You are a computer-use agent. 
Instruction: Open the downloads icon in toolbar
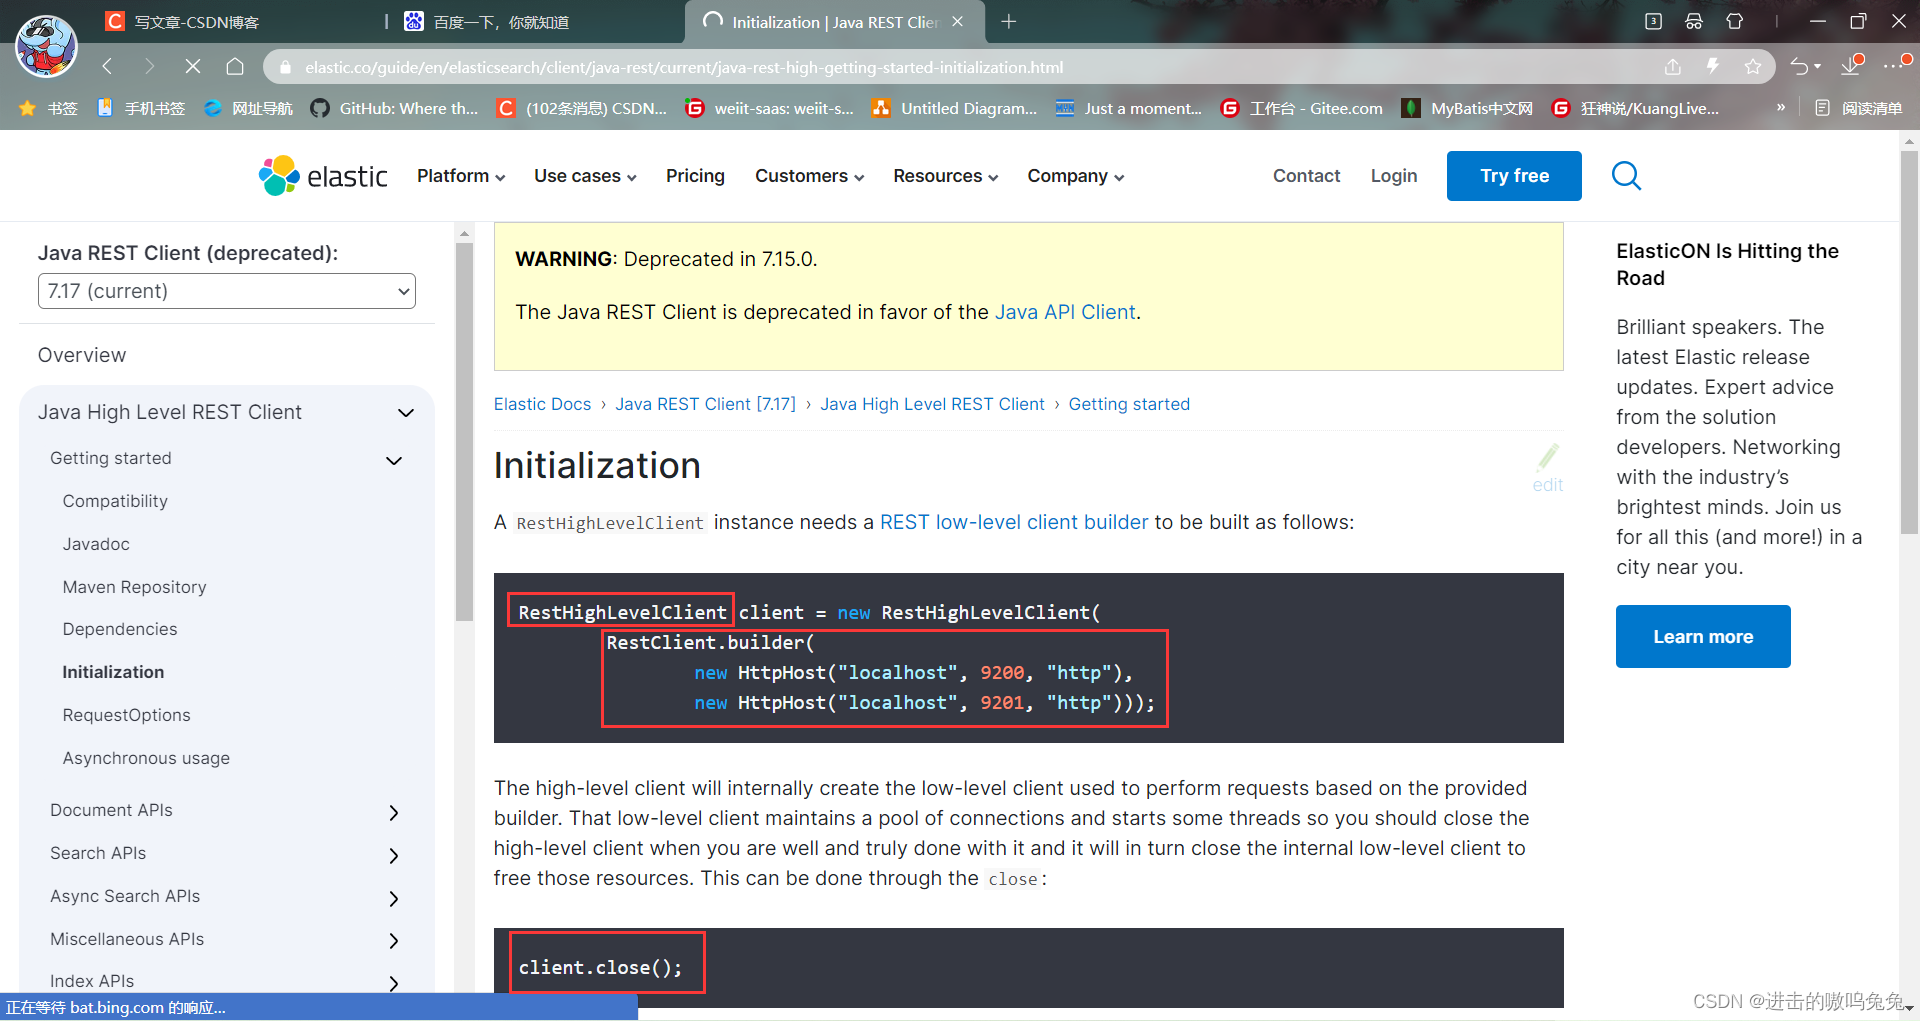[1852, 65]
